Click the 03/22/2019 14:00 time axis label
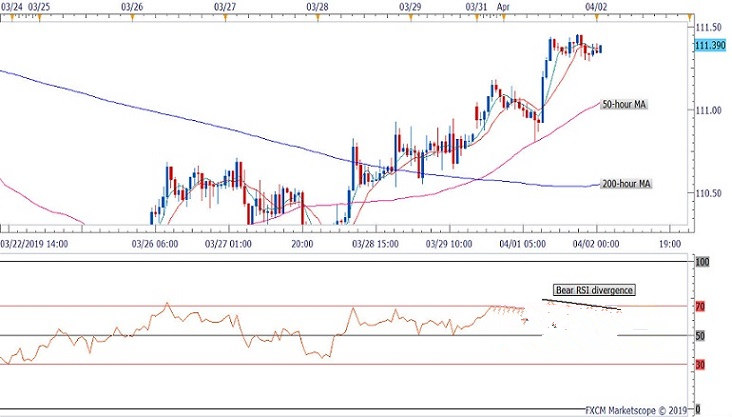Screen dimensions: 732x417 pos(35,242)
